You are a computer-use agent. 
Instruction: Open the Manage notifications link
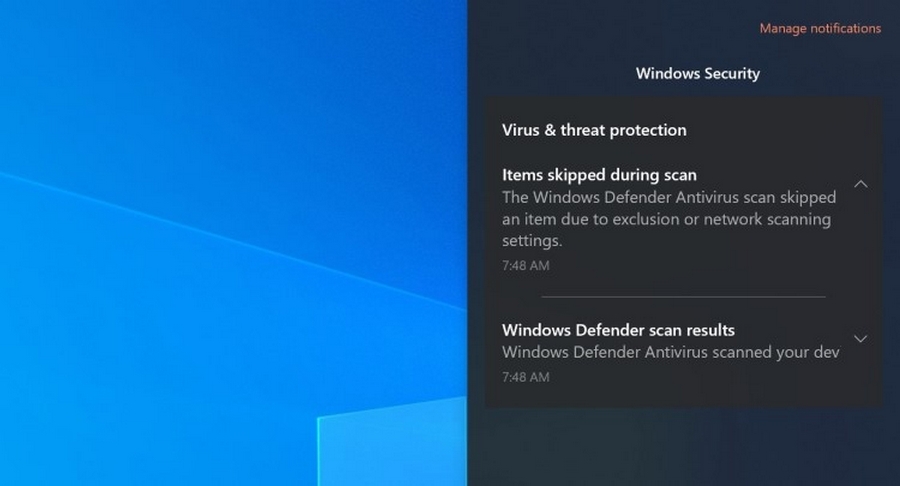coord(820,28)
